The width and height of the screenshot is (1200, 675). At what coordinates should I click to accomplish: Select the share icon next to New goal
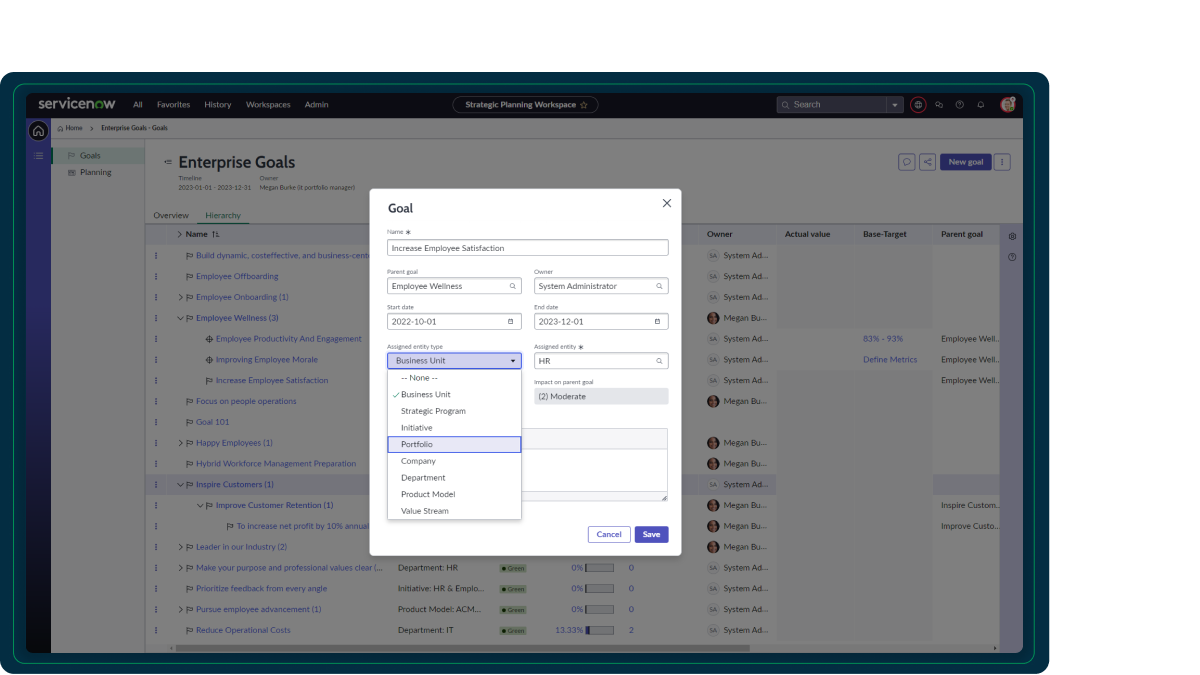click(x=927, y=161)
